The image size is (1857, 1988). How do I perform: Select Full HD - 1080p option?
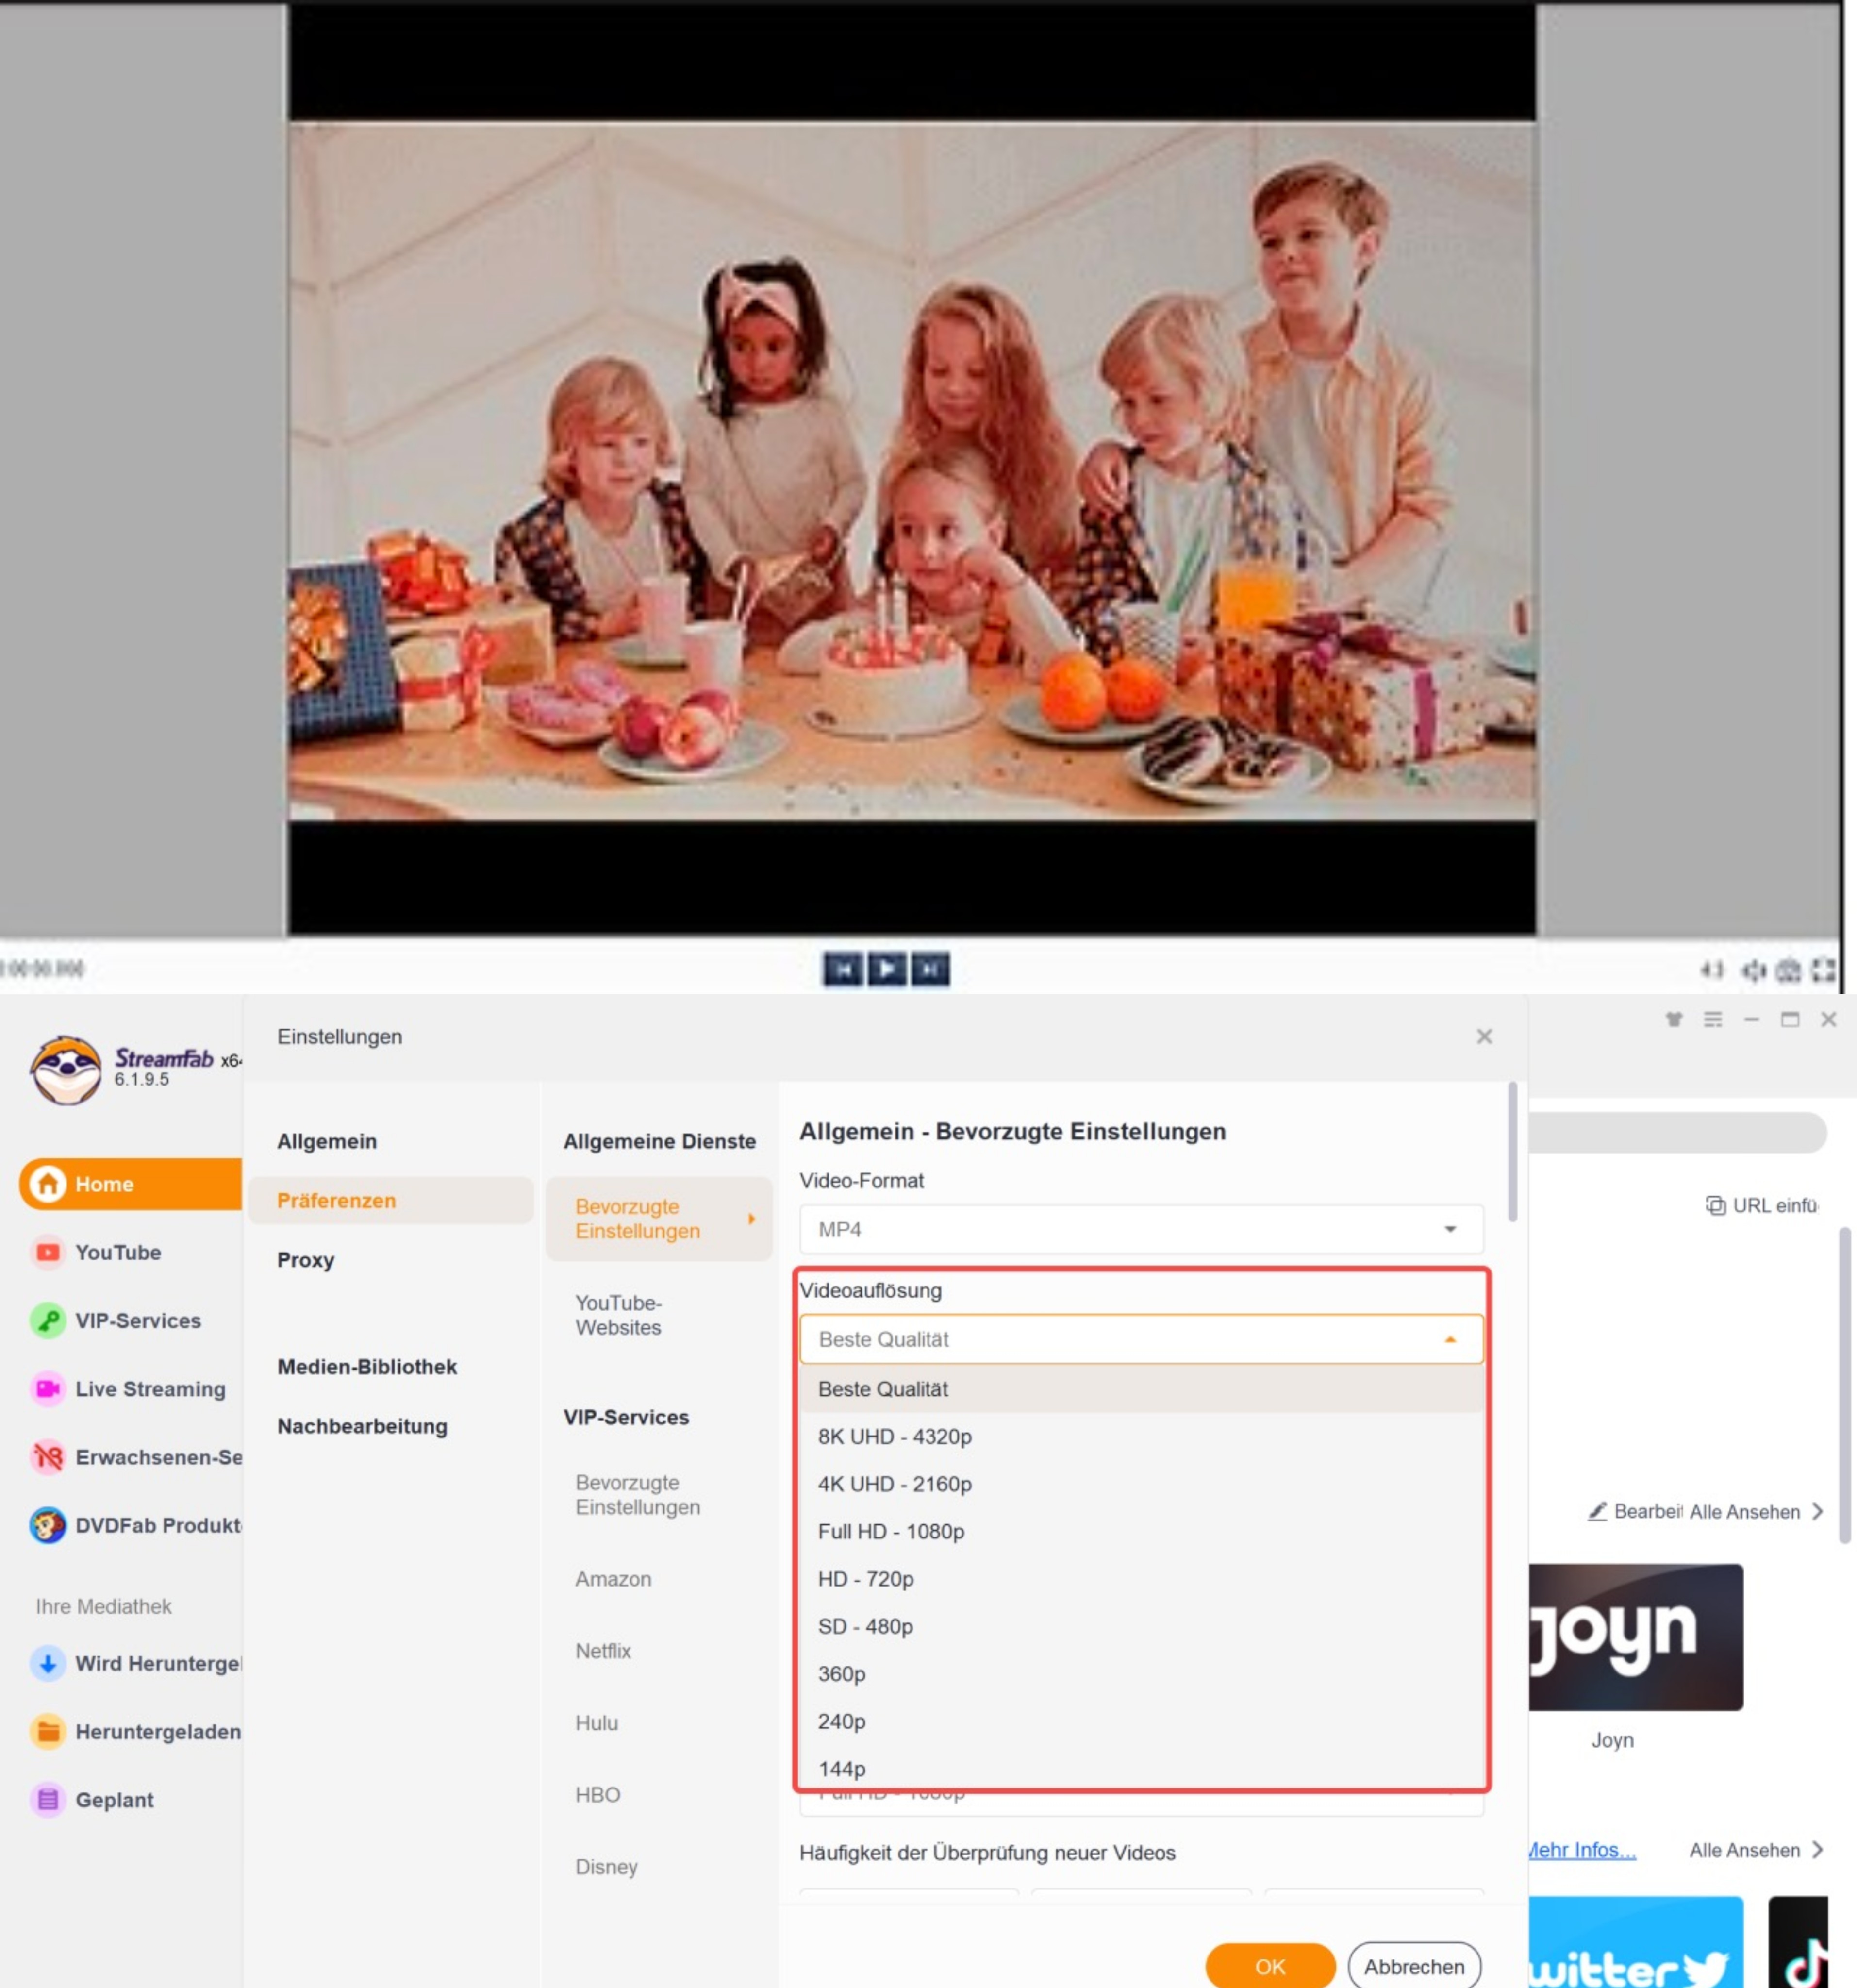1141,1531
